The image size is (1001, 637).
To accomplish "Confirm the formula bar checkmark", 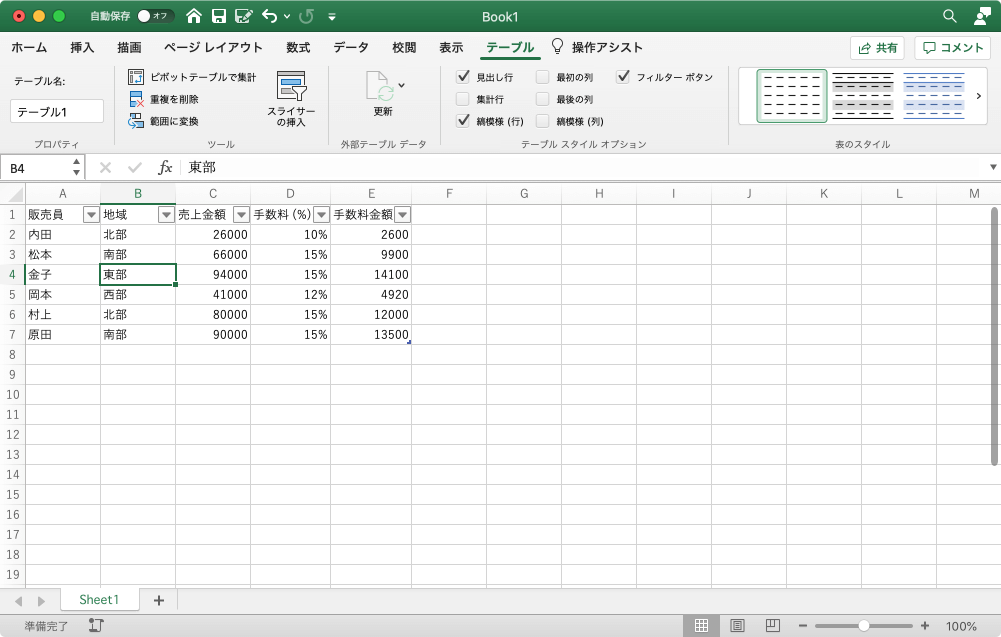I will [x=135, y=168].
